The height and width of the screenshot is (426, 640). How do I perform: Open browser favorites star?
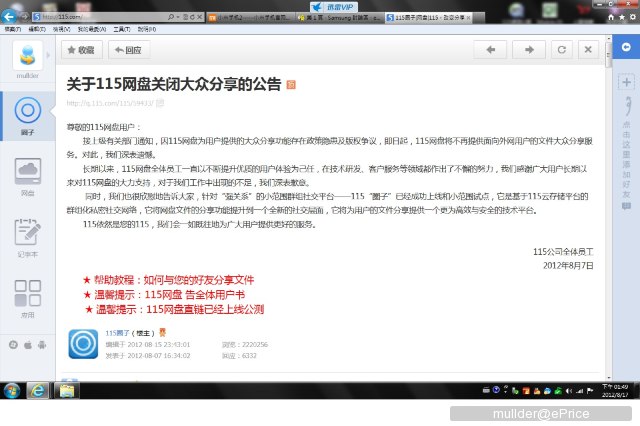pyautogui.click(x=622, y=17)
